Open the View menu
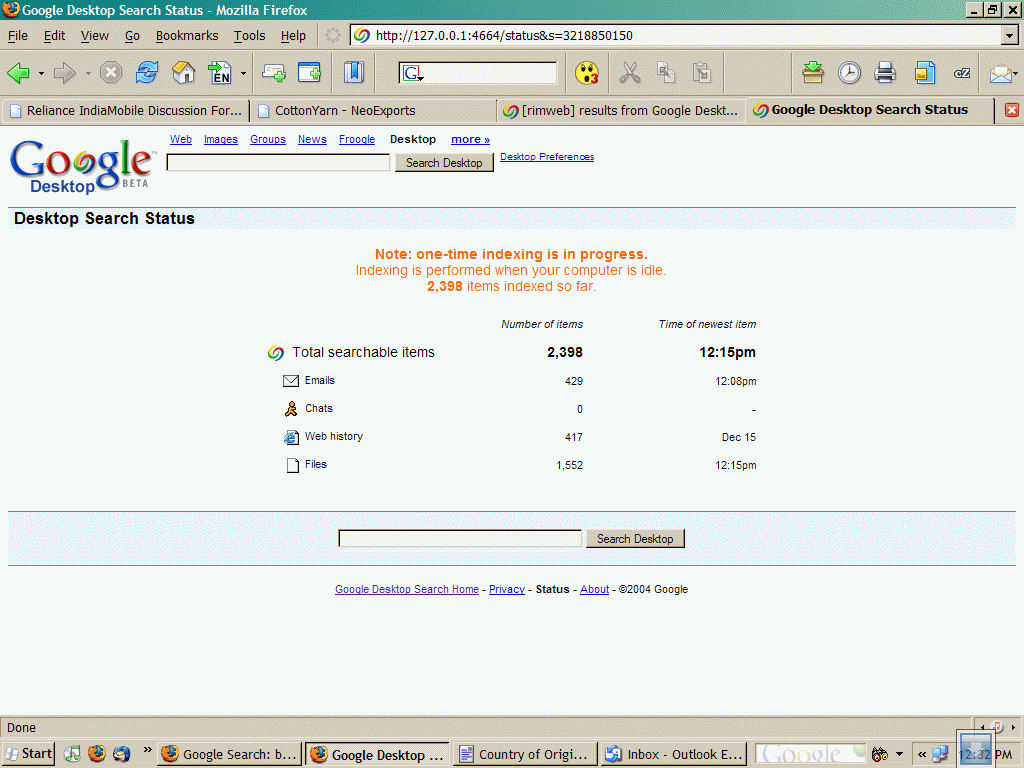This screenshot has width=1024, height=768. pyautogui.click(x=95, y=36)
